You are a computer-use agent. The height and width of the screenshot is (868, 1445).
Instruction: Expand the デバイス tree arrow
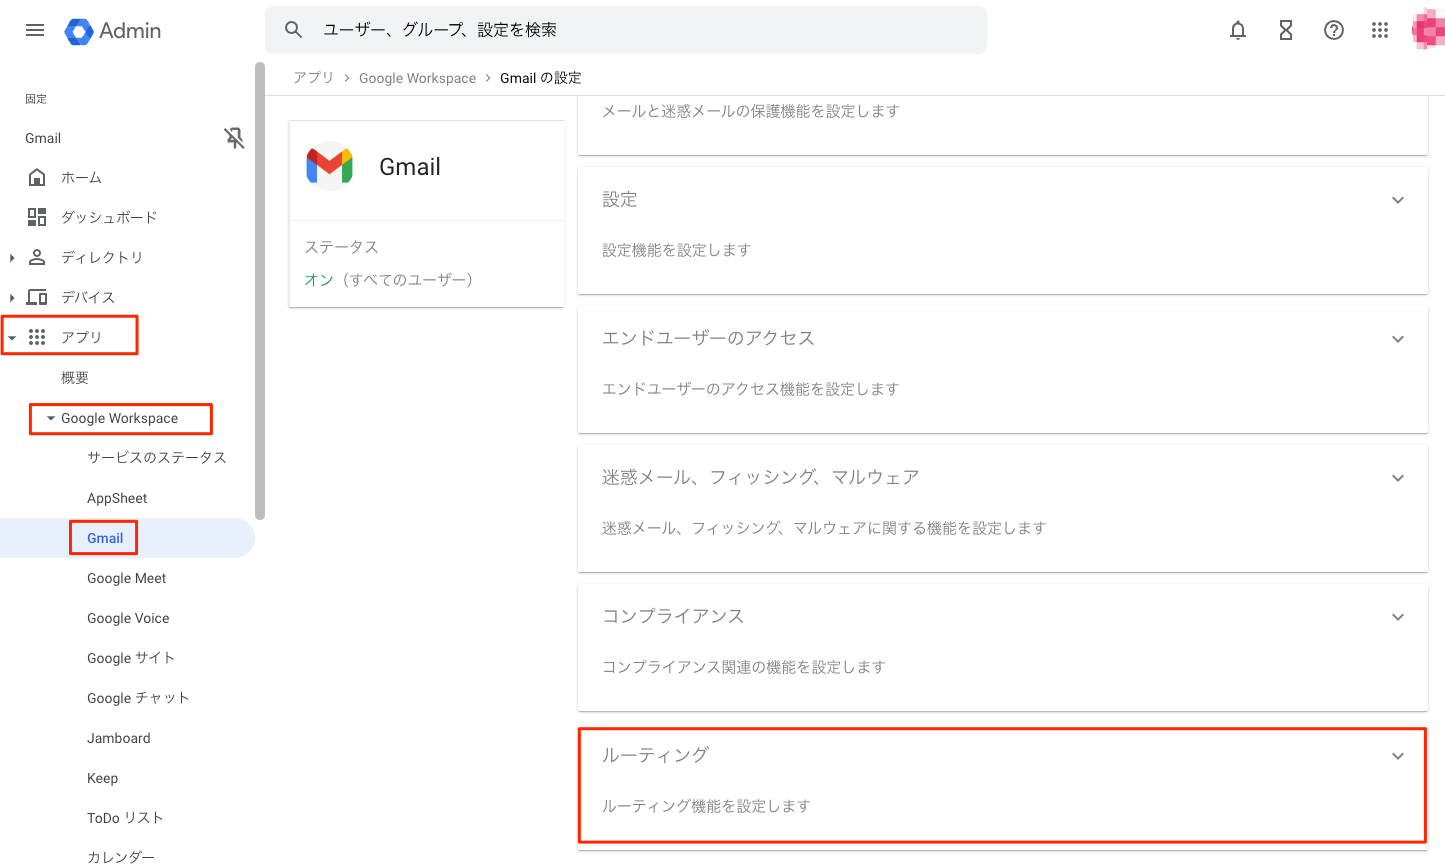pos(12,298)
